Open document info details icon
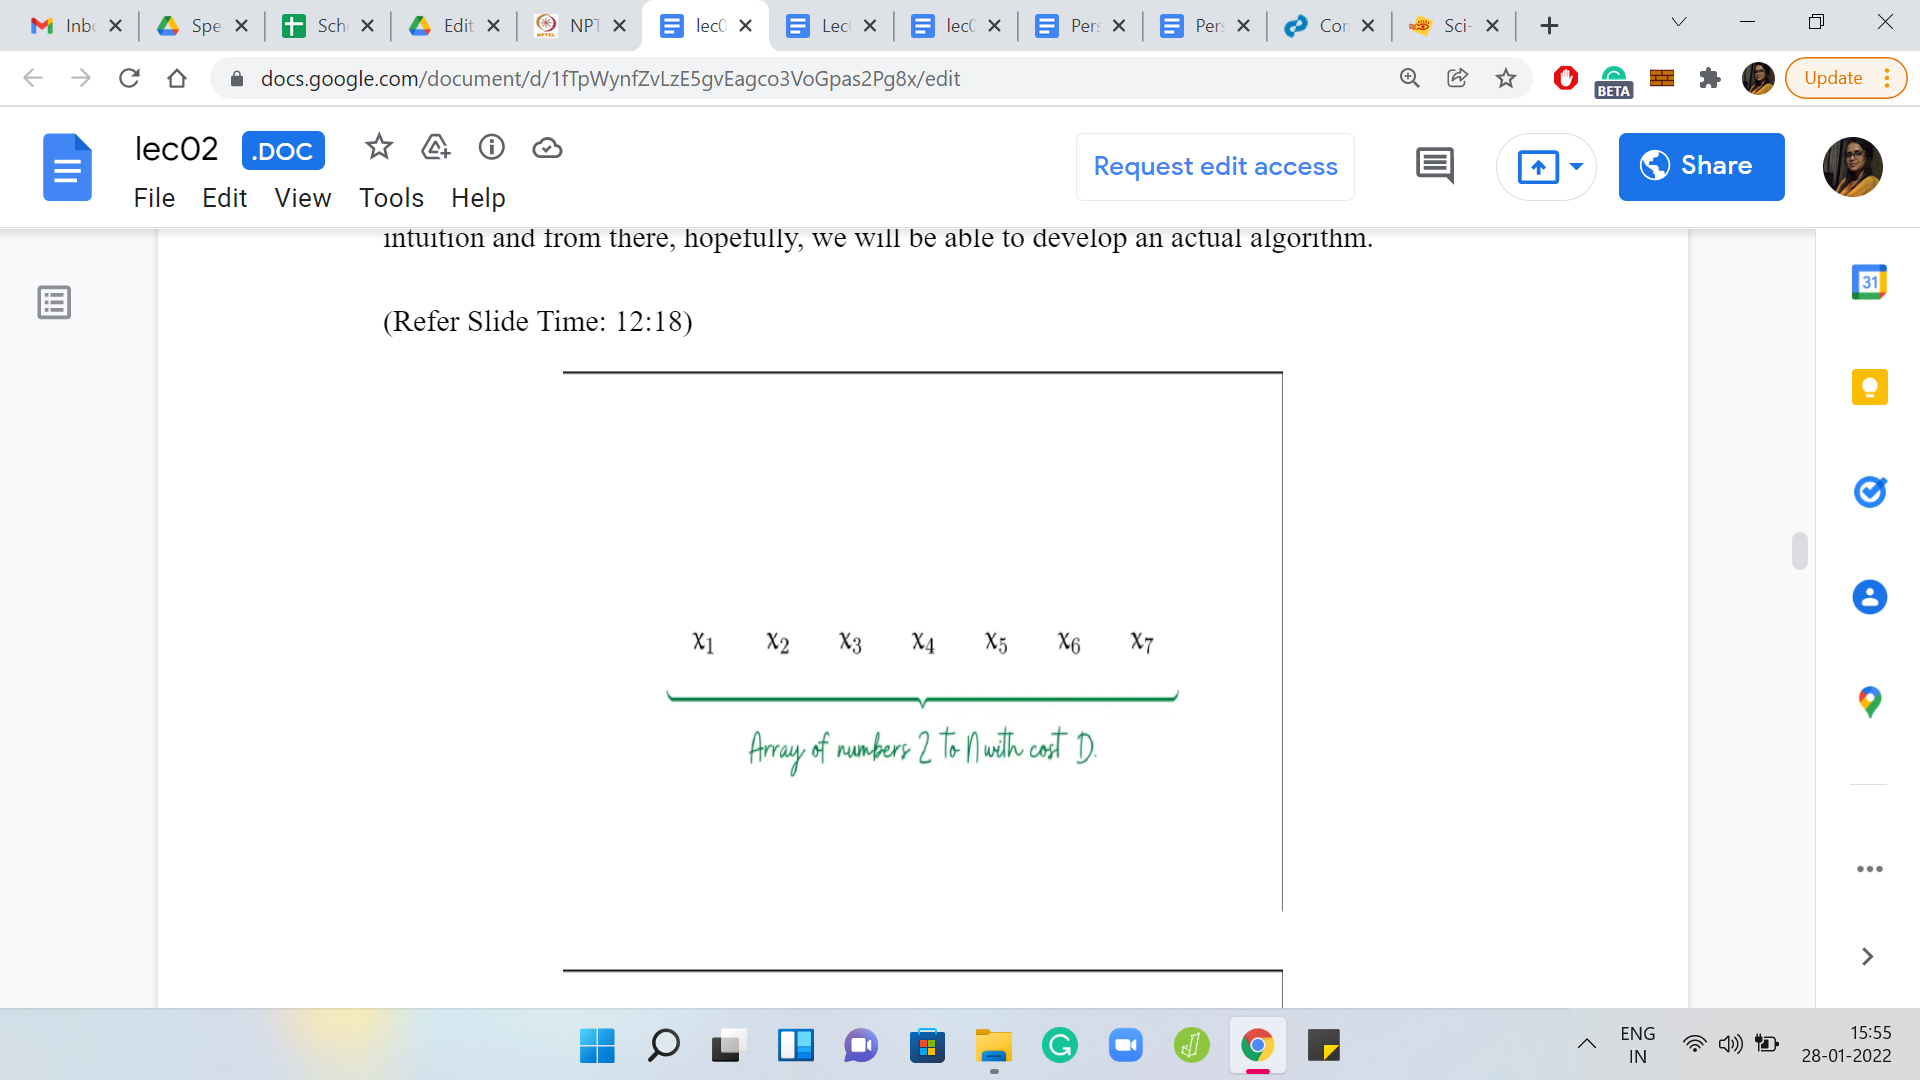Viewport: 1920px width, 1080px height. coord(491,148)
